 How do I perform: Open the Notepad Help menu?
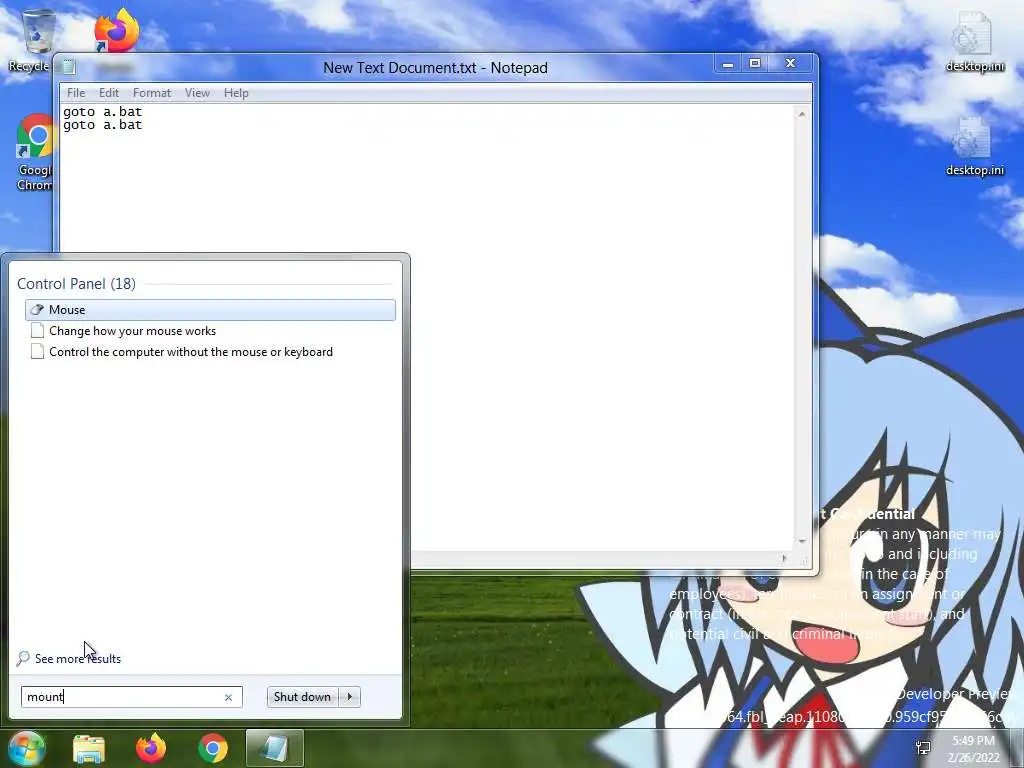point(236,93)
